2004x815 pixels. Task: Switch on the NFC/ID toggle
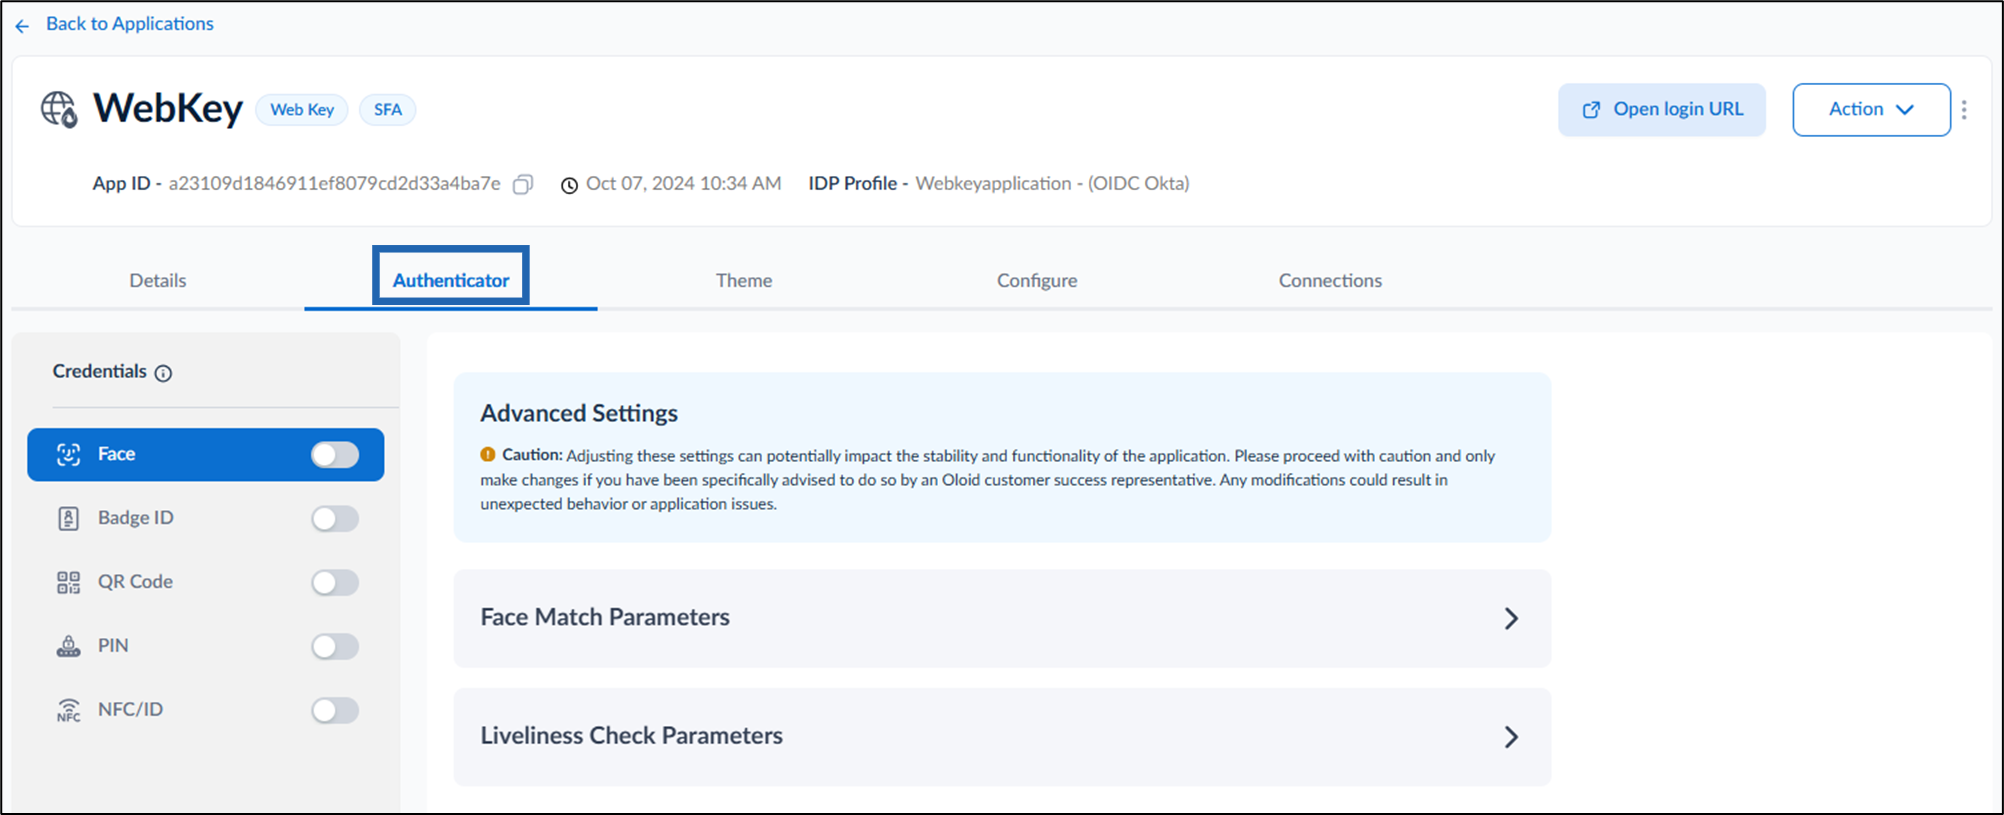point(335,711)
